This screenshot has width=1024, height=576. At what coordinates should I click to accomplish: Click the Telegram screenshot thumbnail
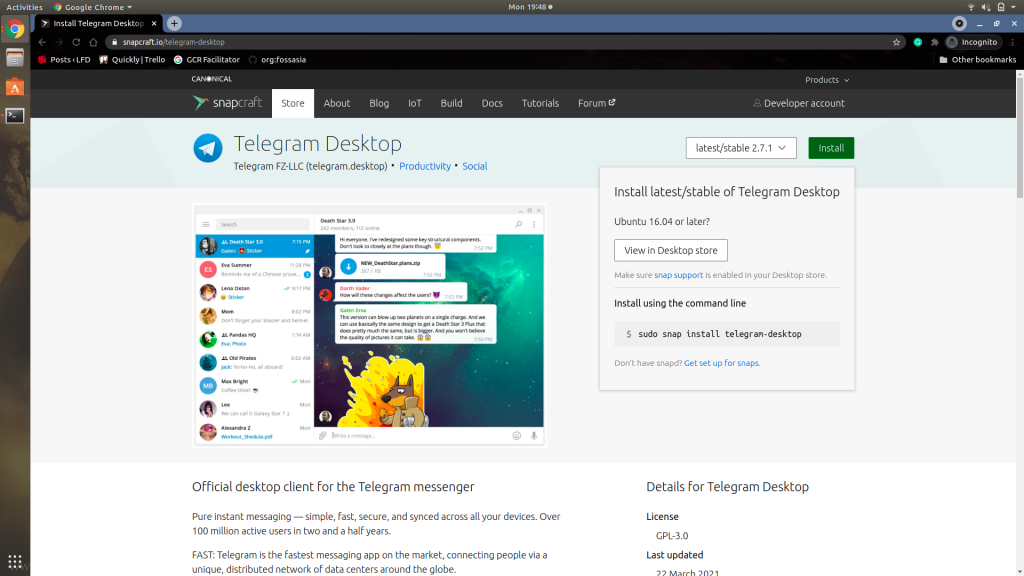tap(370, 325)
